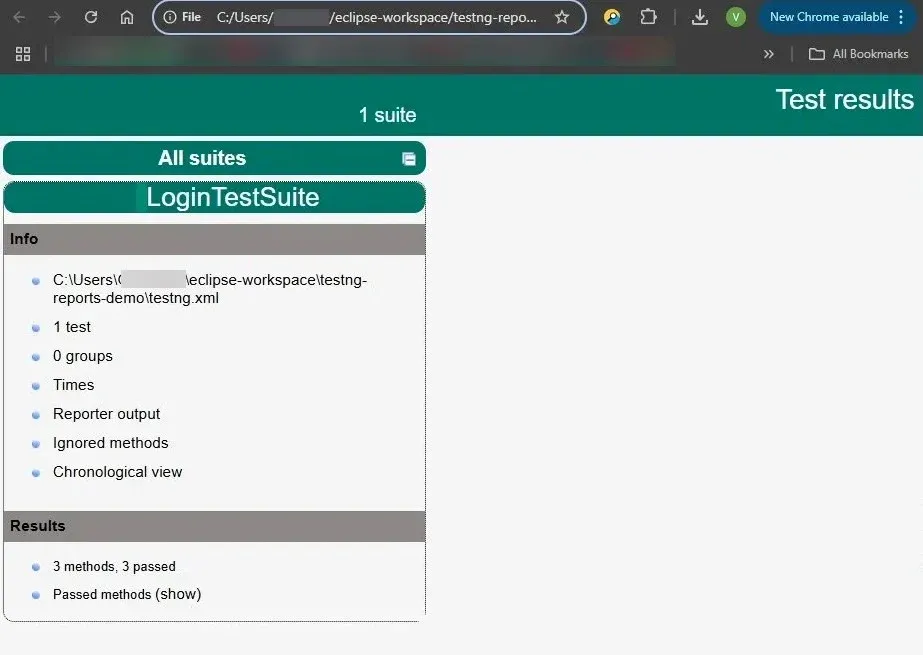The width and height of the screenshot is (923, 655).
Task: Click the 3 methods, 3 passed entry
Action: pyautogui.click(x=114, y=566)
